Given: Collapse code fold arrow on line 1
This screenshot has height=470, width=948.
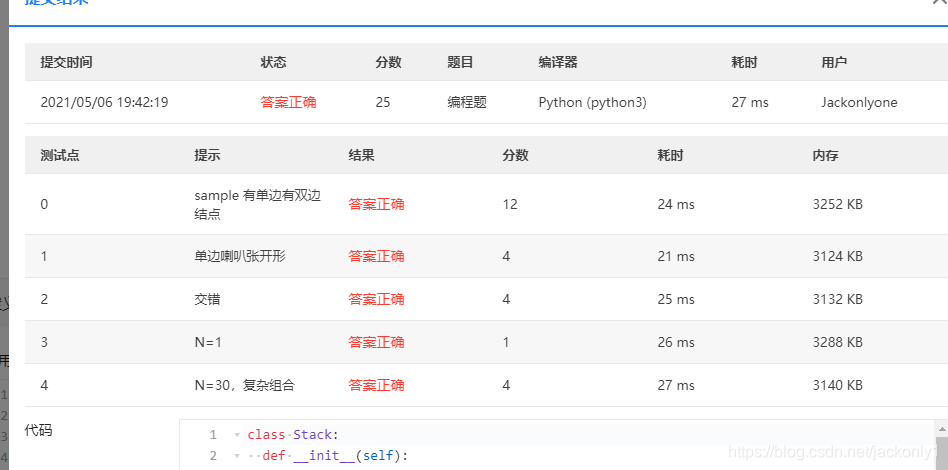Looking at the screenshot, I should click(236, 435).
